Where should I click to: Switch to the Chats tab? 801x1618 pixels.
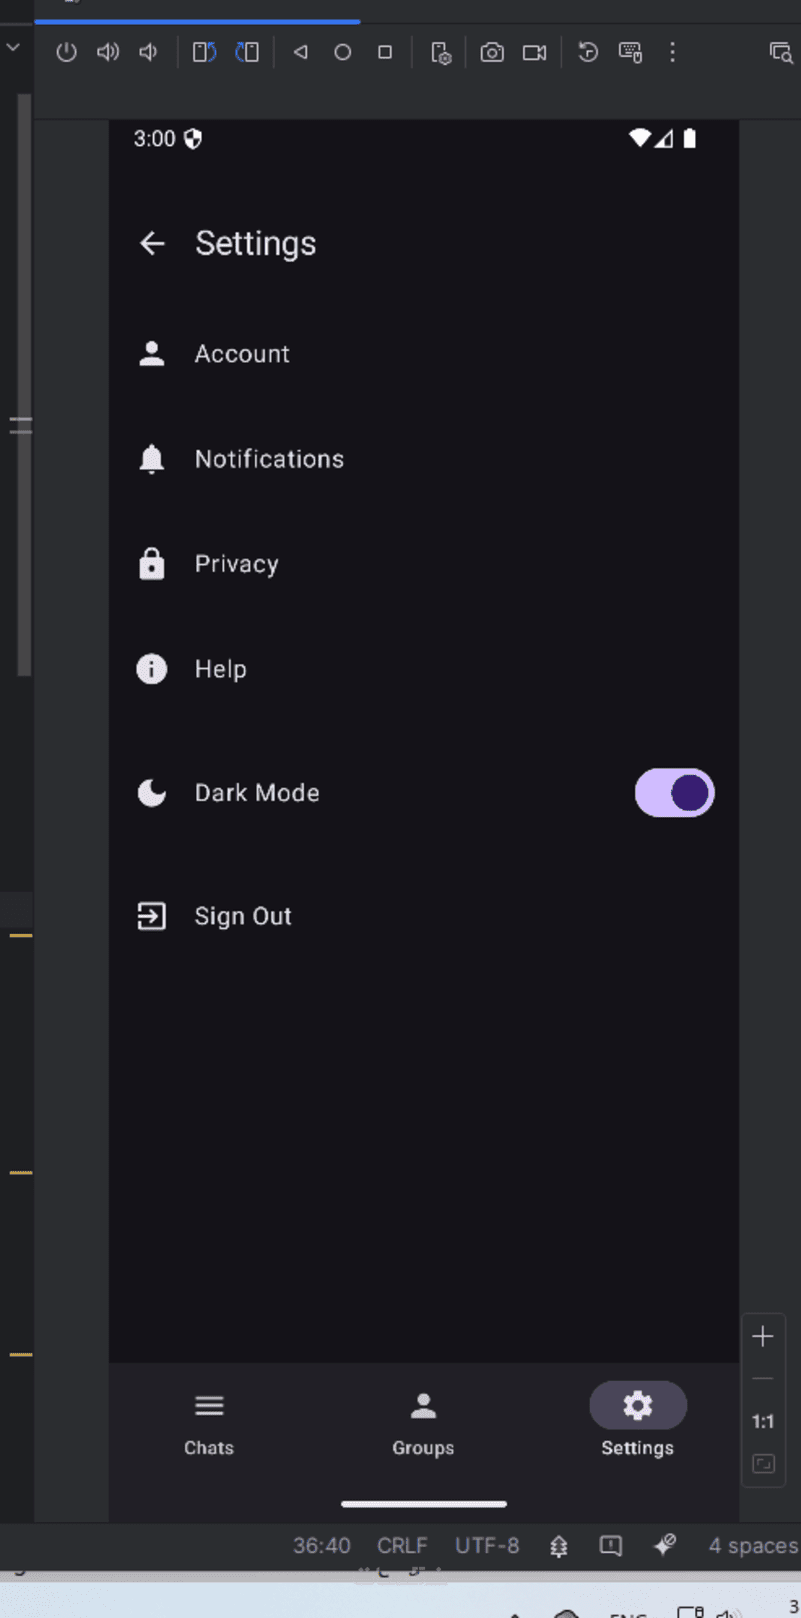[209, 1422]
